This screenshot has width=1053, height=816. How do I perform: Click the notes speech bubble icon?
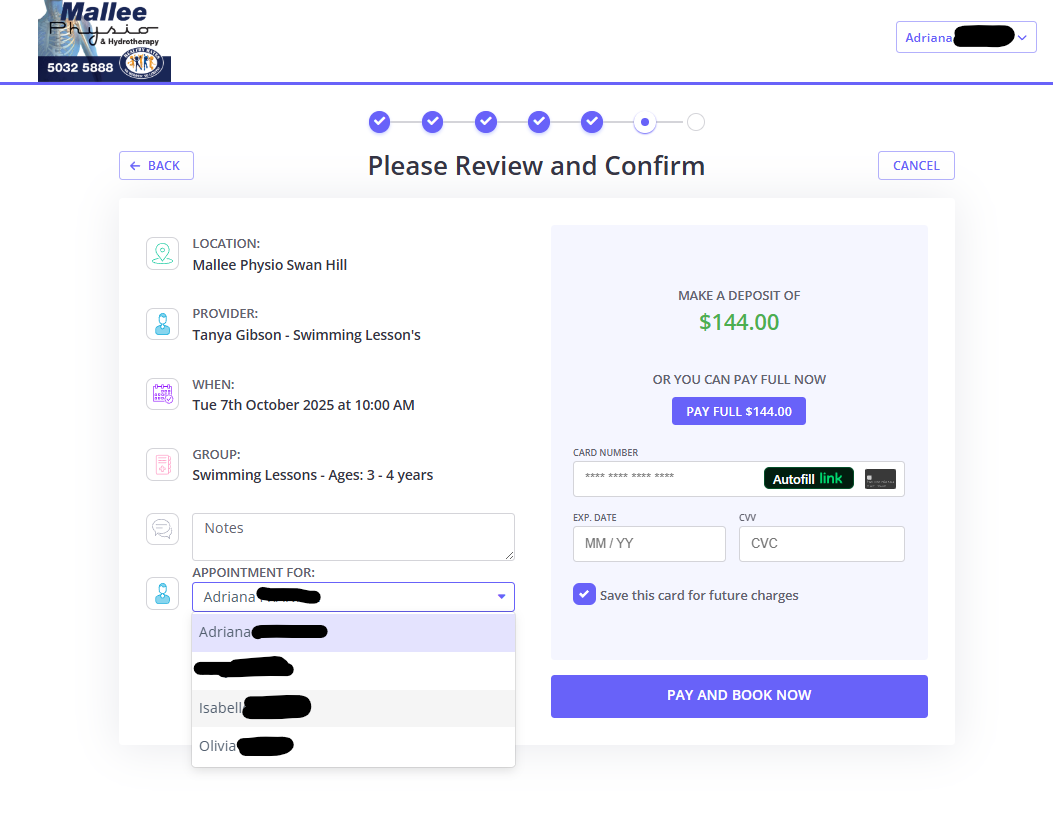[162, 528]
